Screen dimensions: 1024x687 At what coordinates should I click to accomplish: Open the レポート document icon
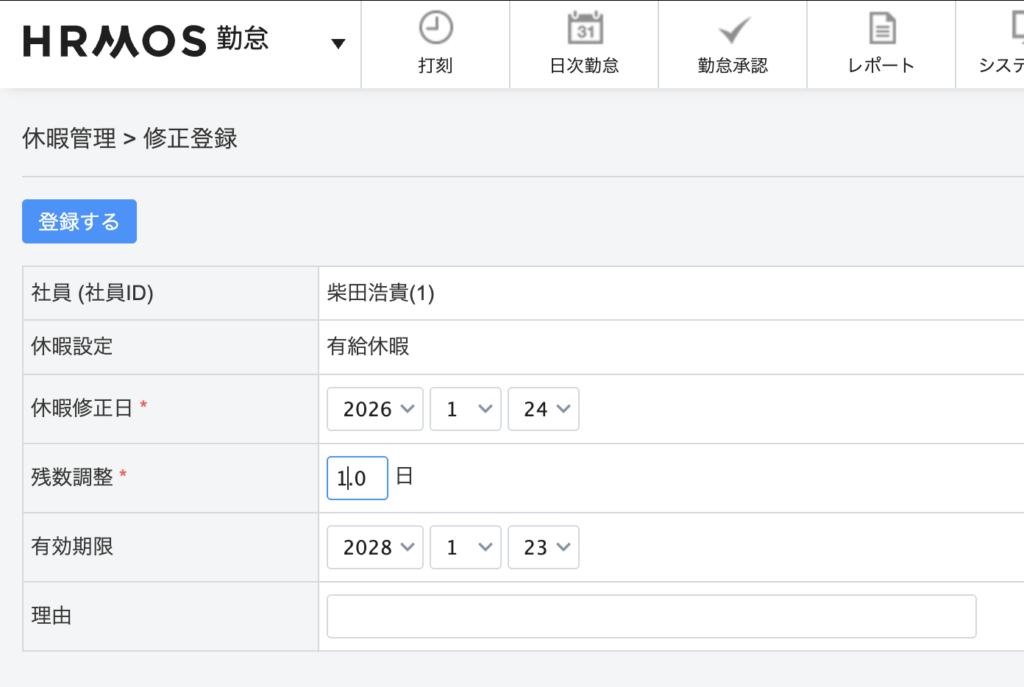click(881, 28)
